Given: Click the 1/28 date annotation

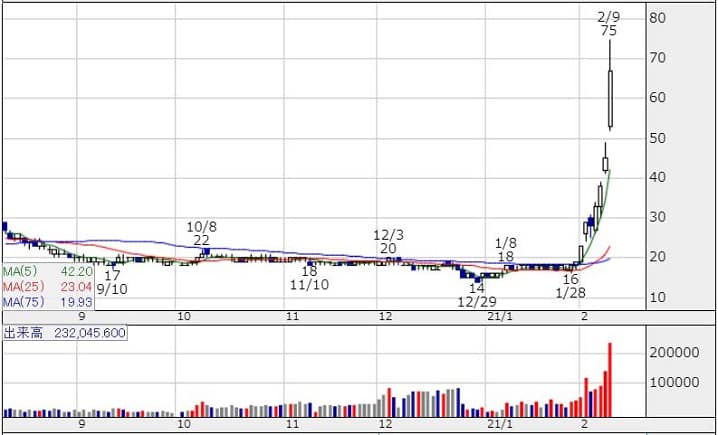Looking at the screenshot, I should 571,293.
